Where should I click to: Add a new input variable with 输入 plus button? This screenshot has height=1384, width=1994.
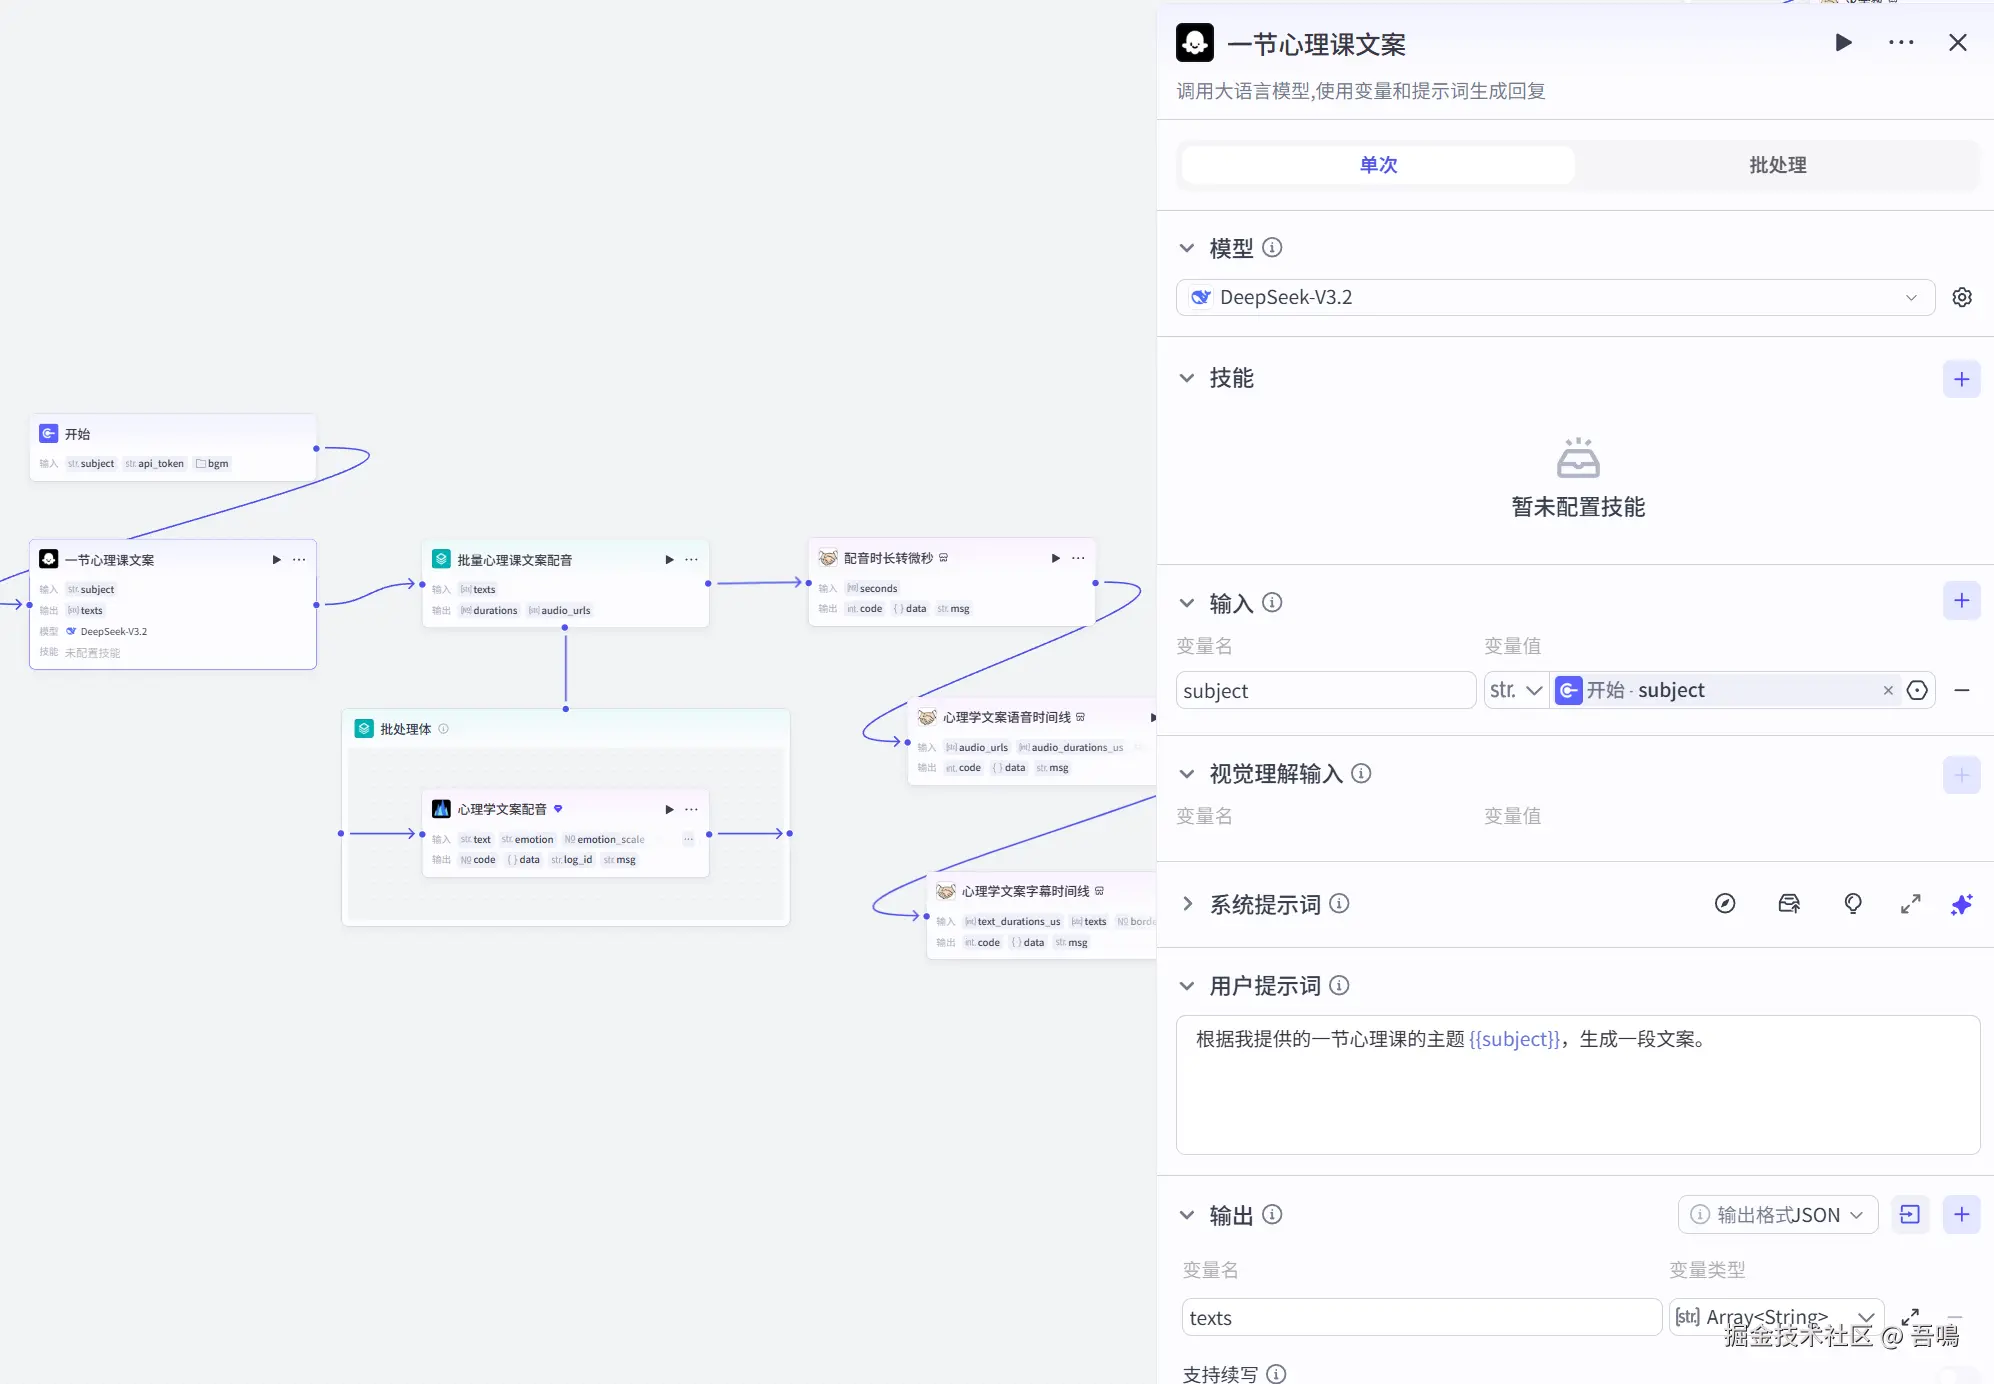1961,601
